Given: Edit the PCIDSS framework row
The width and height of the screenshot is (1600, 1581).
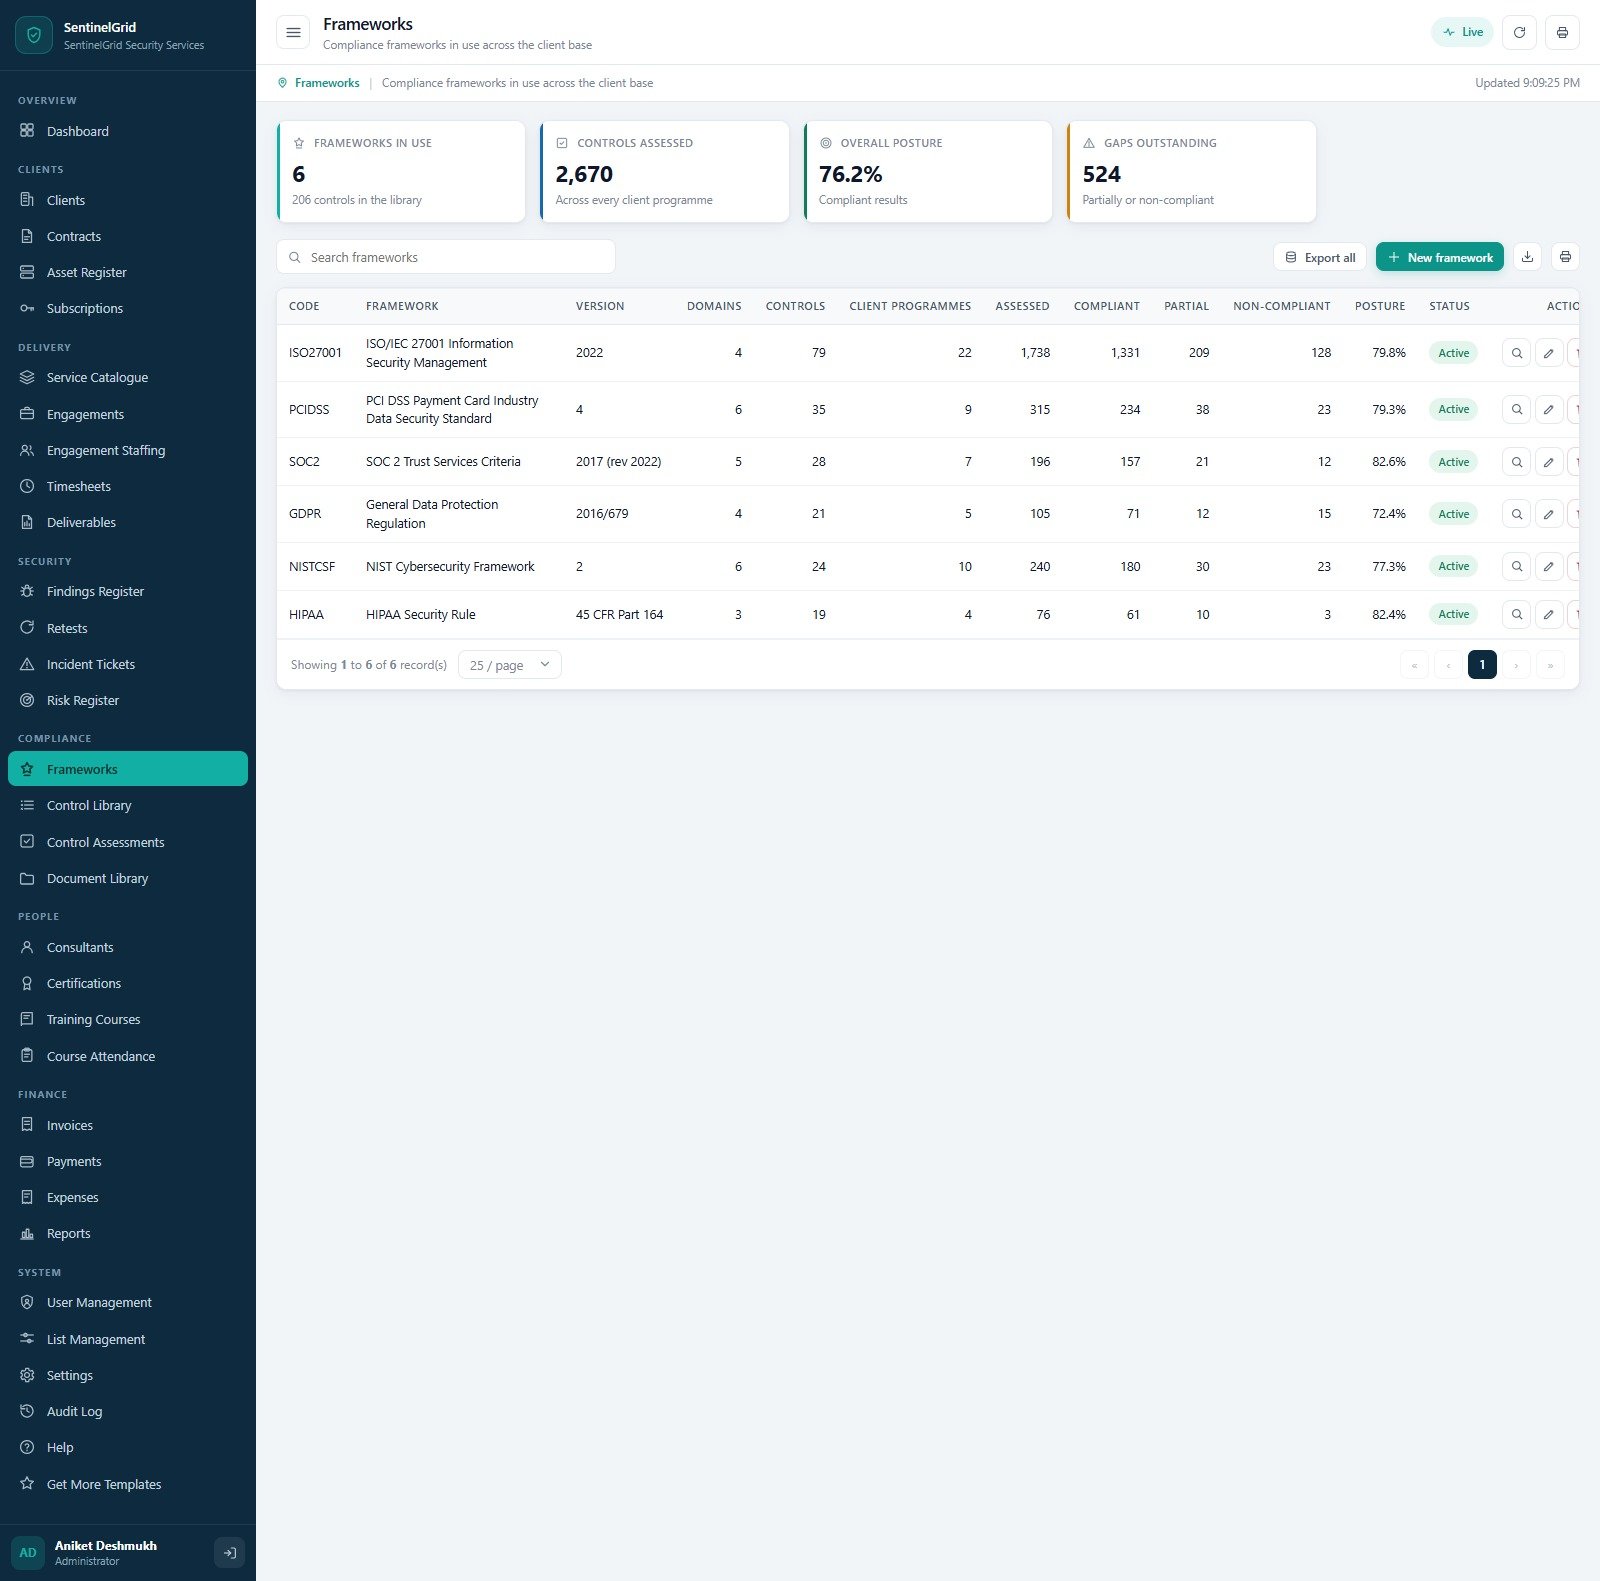Looking at the screenshot, I should pyautogui.click(x=1548, y=409).
